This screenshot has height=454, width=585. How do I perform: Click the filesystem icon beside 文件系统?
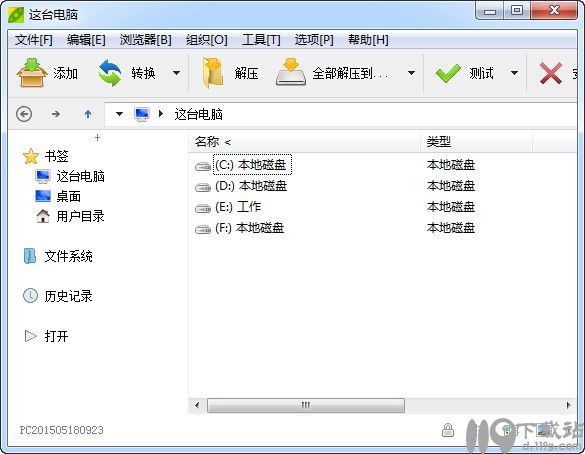pyautogui.click(x=30, y=256)
